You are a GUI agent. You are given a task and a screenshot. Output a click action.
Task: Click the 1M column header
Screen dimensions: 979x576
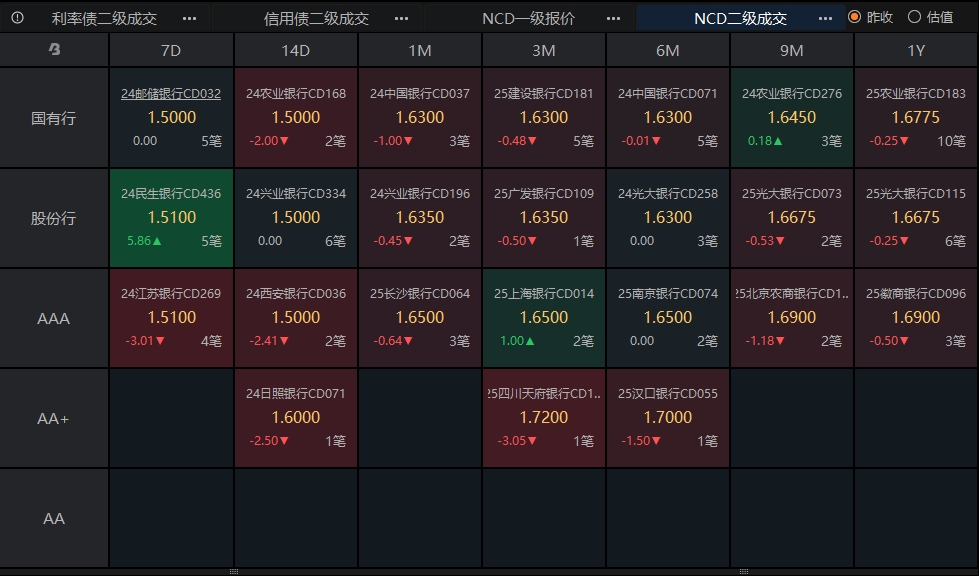[x=420, y=50]
